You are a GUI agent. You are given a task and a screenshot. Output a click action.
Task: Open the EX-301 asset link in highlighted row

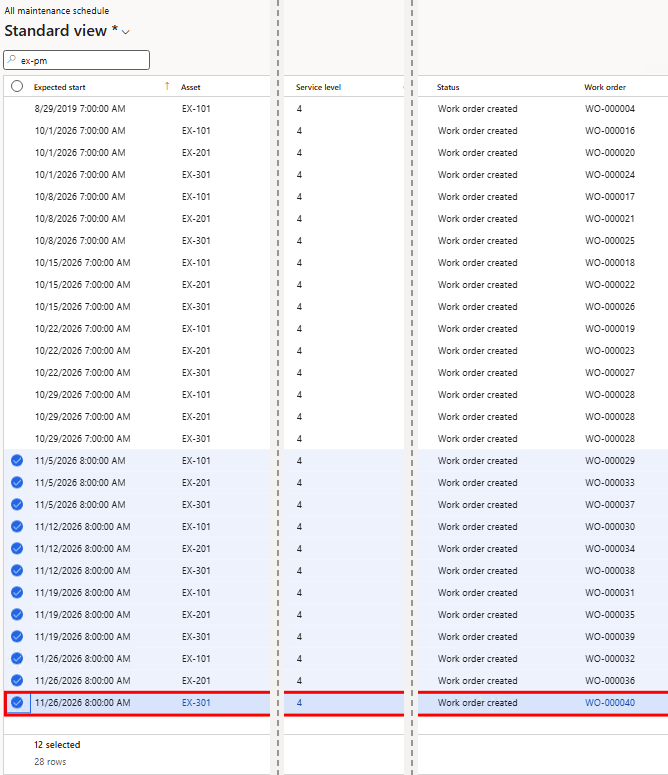(x=196, y=703)
